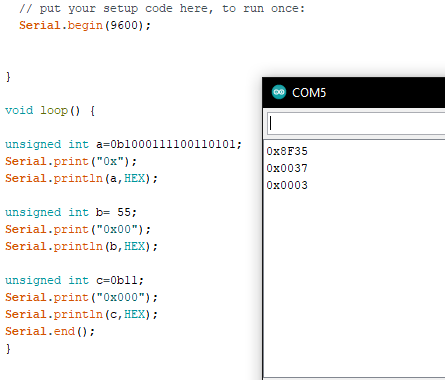This screenshot has width=445, height=380.
Task: Click the COM5 window title text
Action: click(x=309, y=93)
